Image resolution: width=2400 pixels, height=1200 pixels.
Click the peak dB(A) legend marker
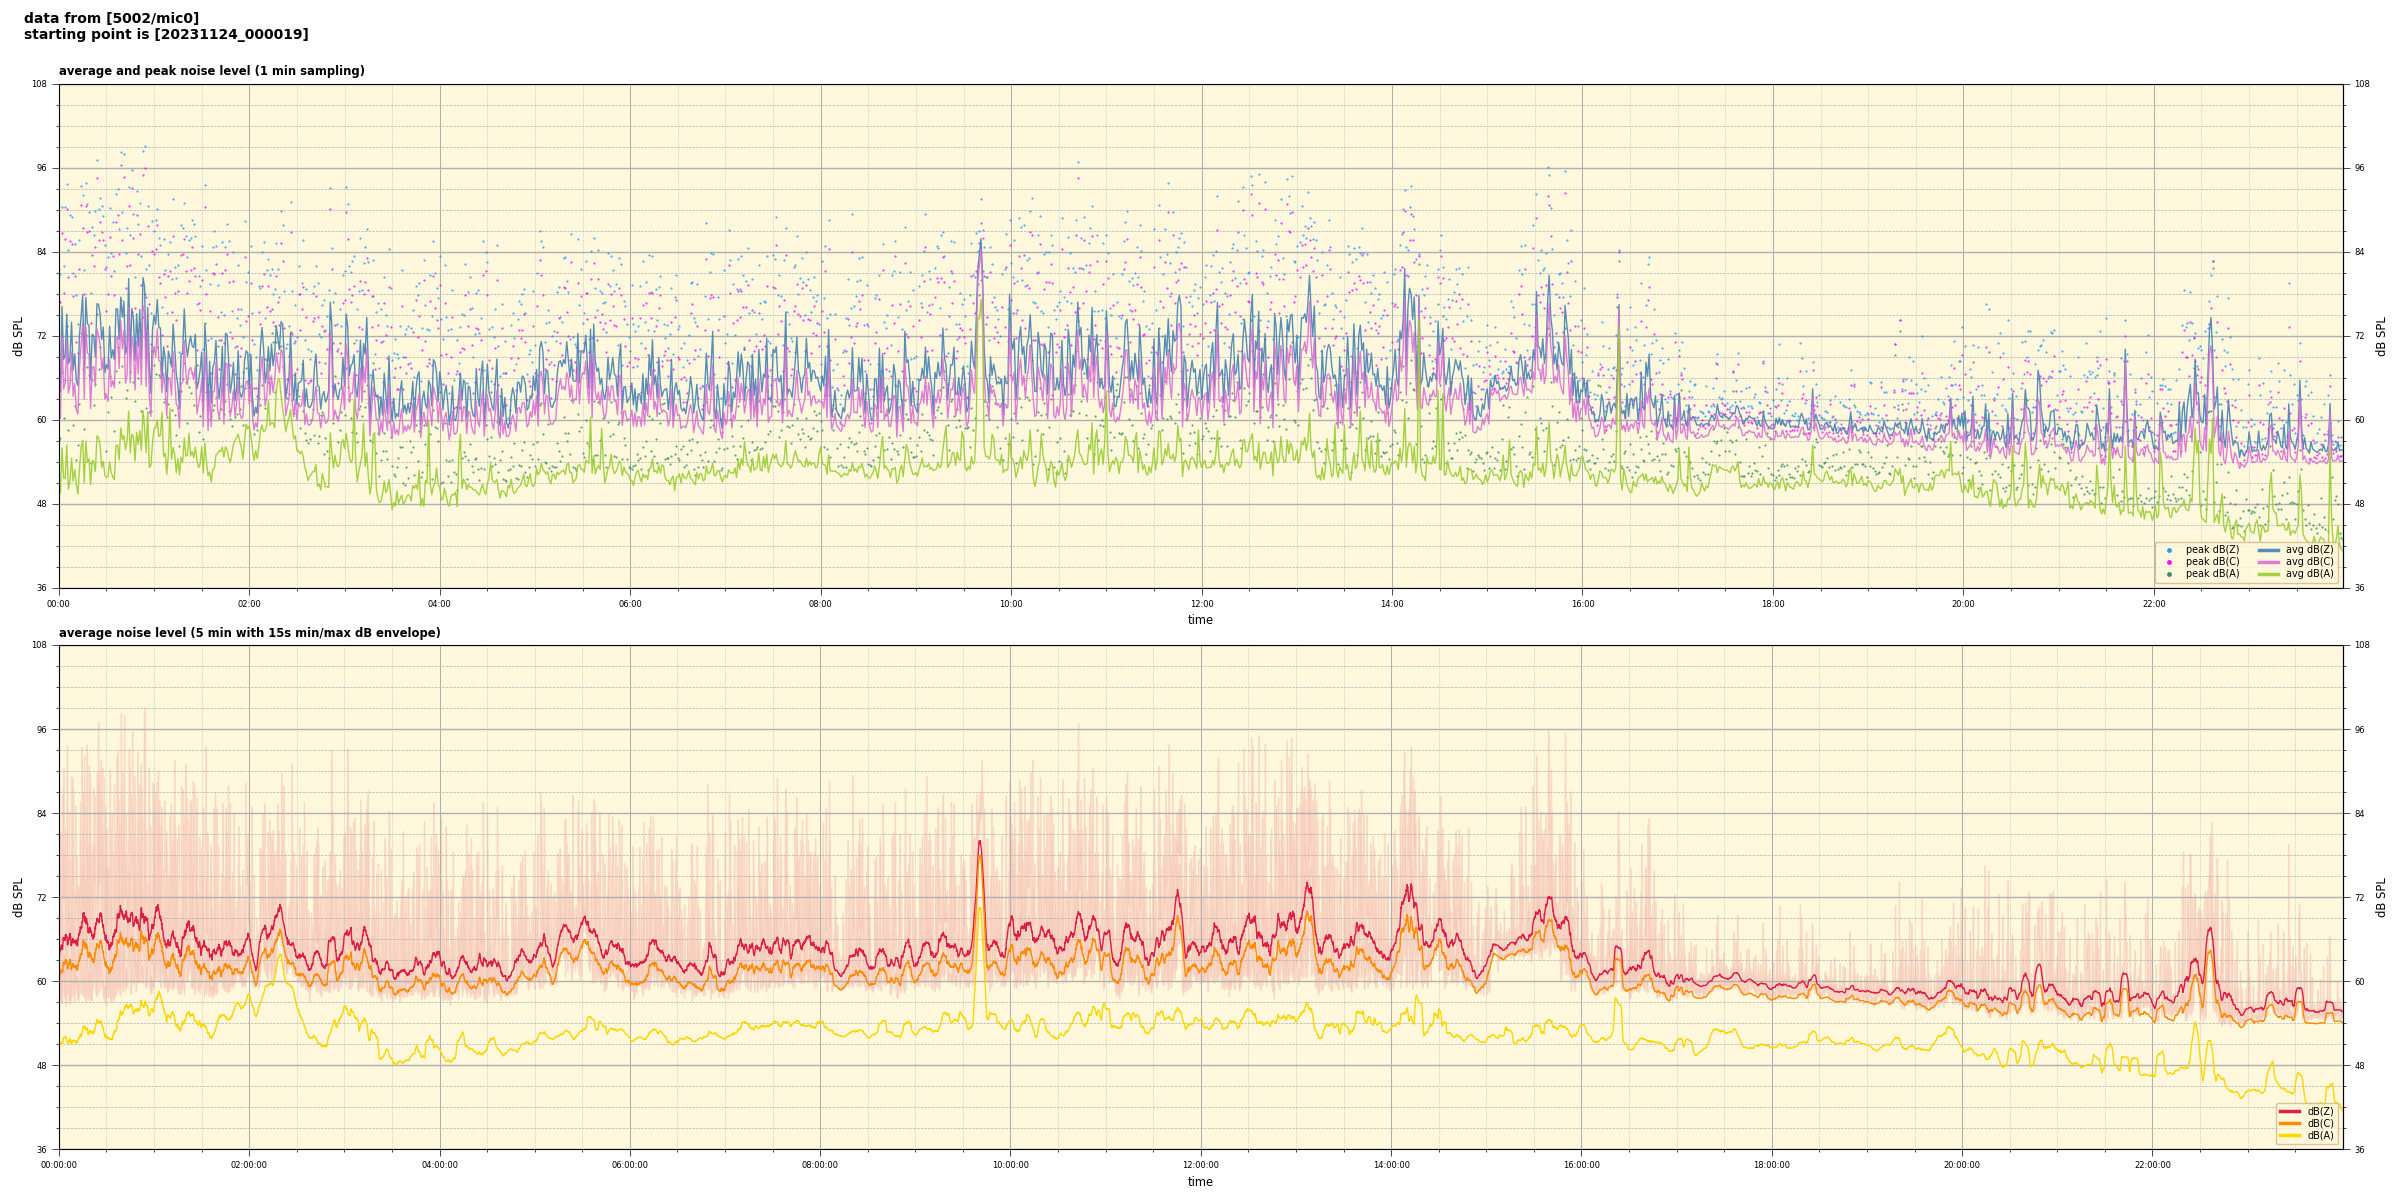tap(2169, 574)
